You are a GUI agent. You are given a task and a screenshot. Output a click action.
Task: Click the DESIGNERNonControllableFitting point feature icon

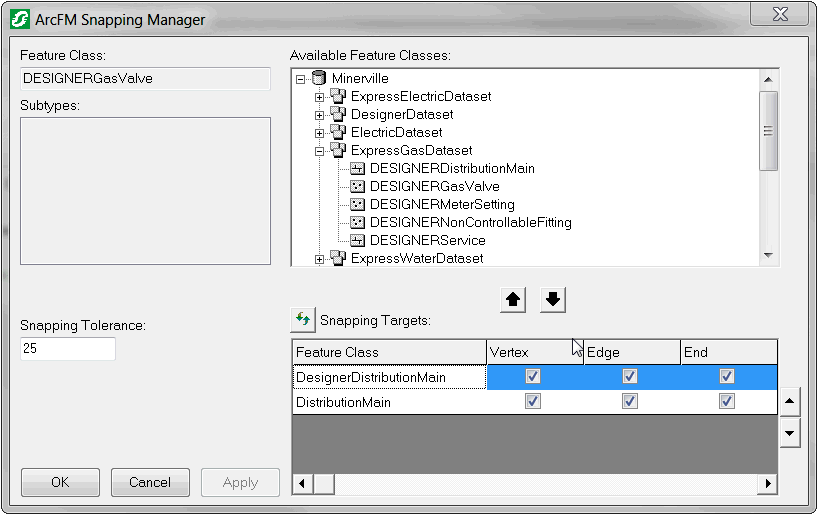click(357, 222)
